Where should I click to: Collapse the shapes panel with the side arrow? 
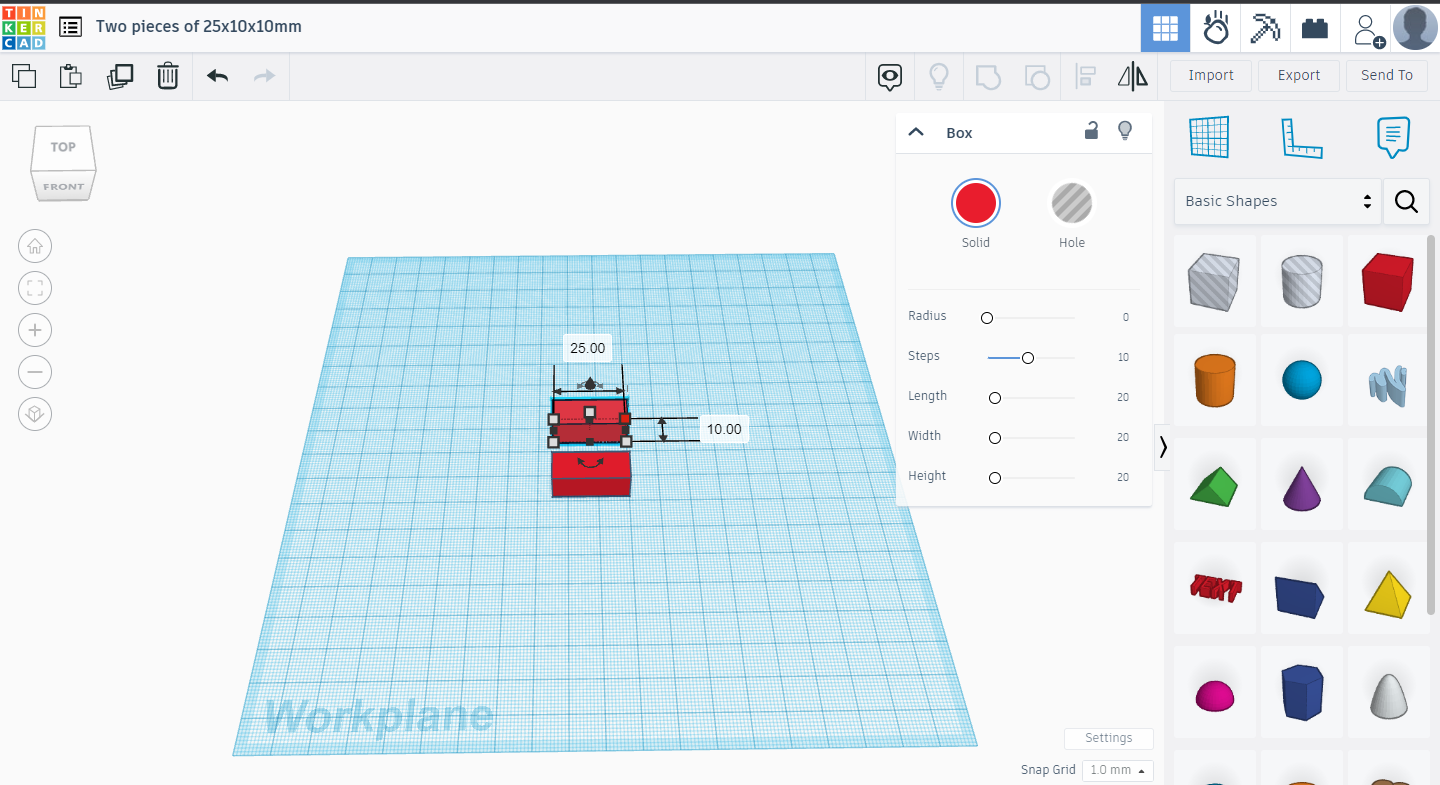pyautogui.click(x=1163, y=448)
